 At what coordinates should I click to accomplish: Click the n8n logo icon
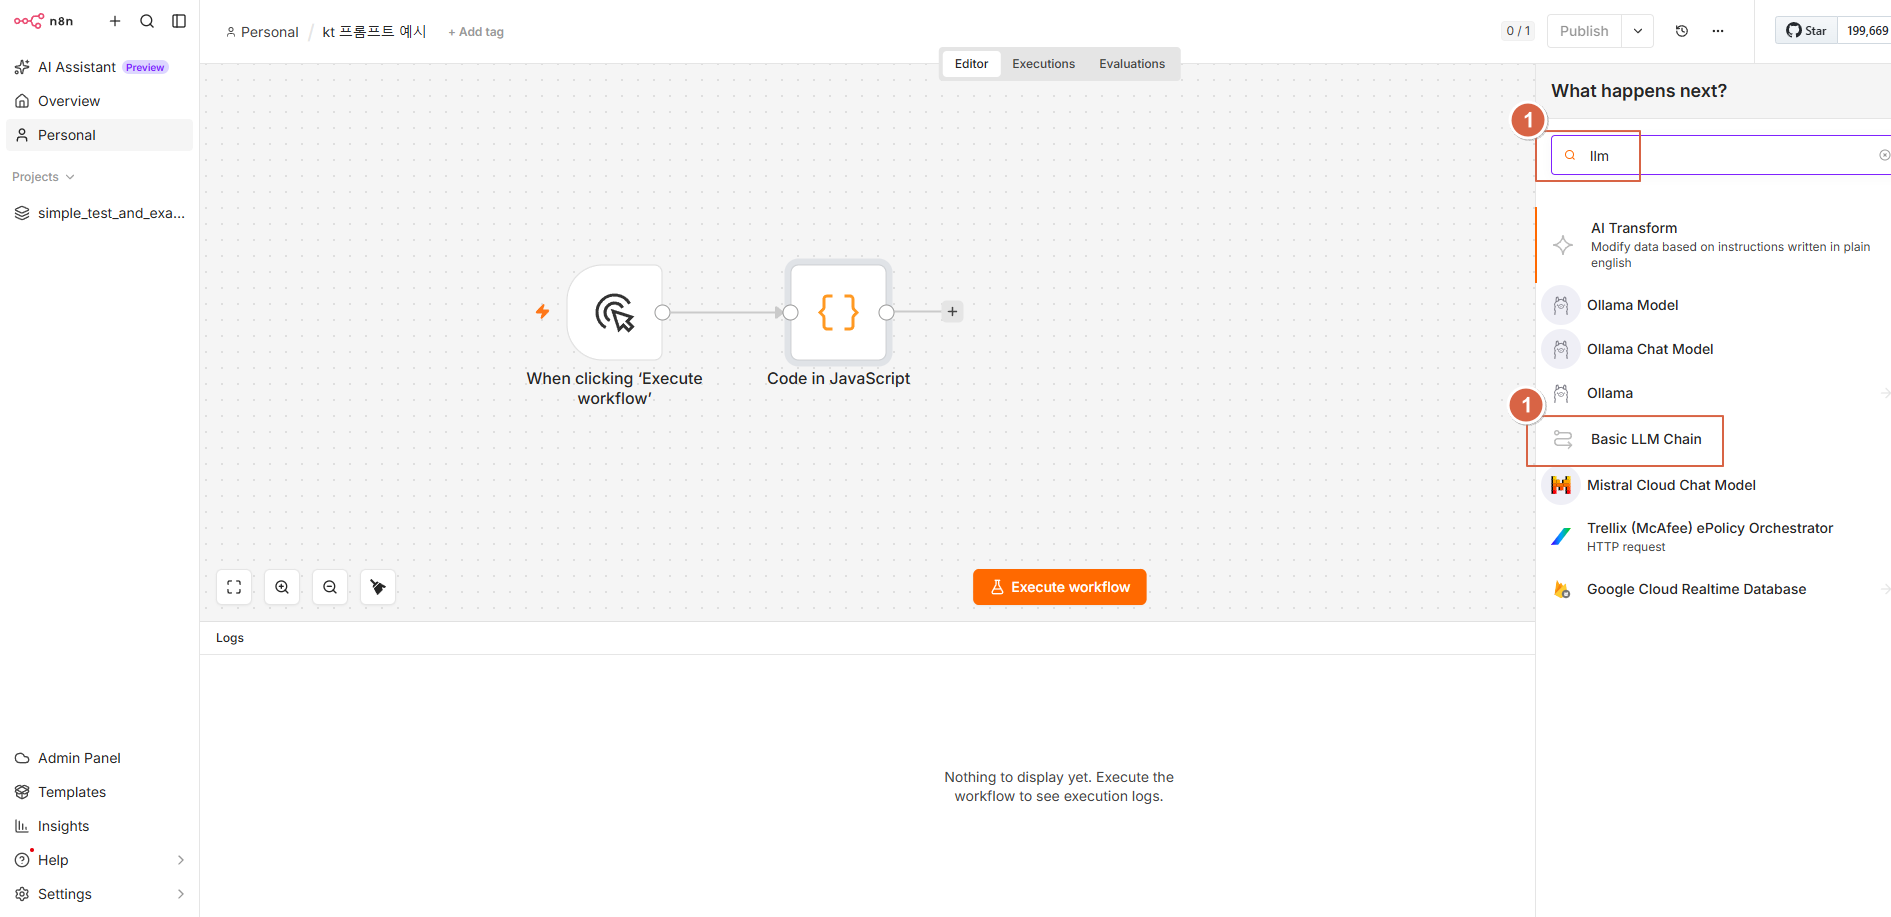point(29,21)
